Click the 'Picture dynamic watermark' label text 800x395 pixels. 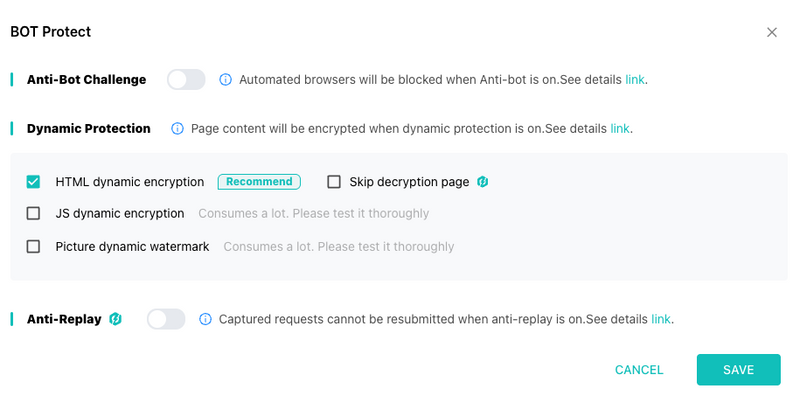coord(132,246)
